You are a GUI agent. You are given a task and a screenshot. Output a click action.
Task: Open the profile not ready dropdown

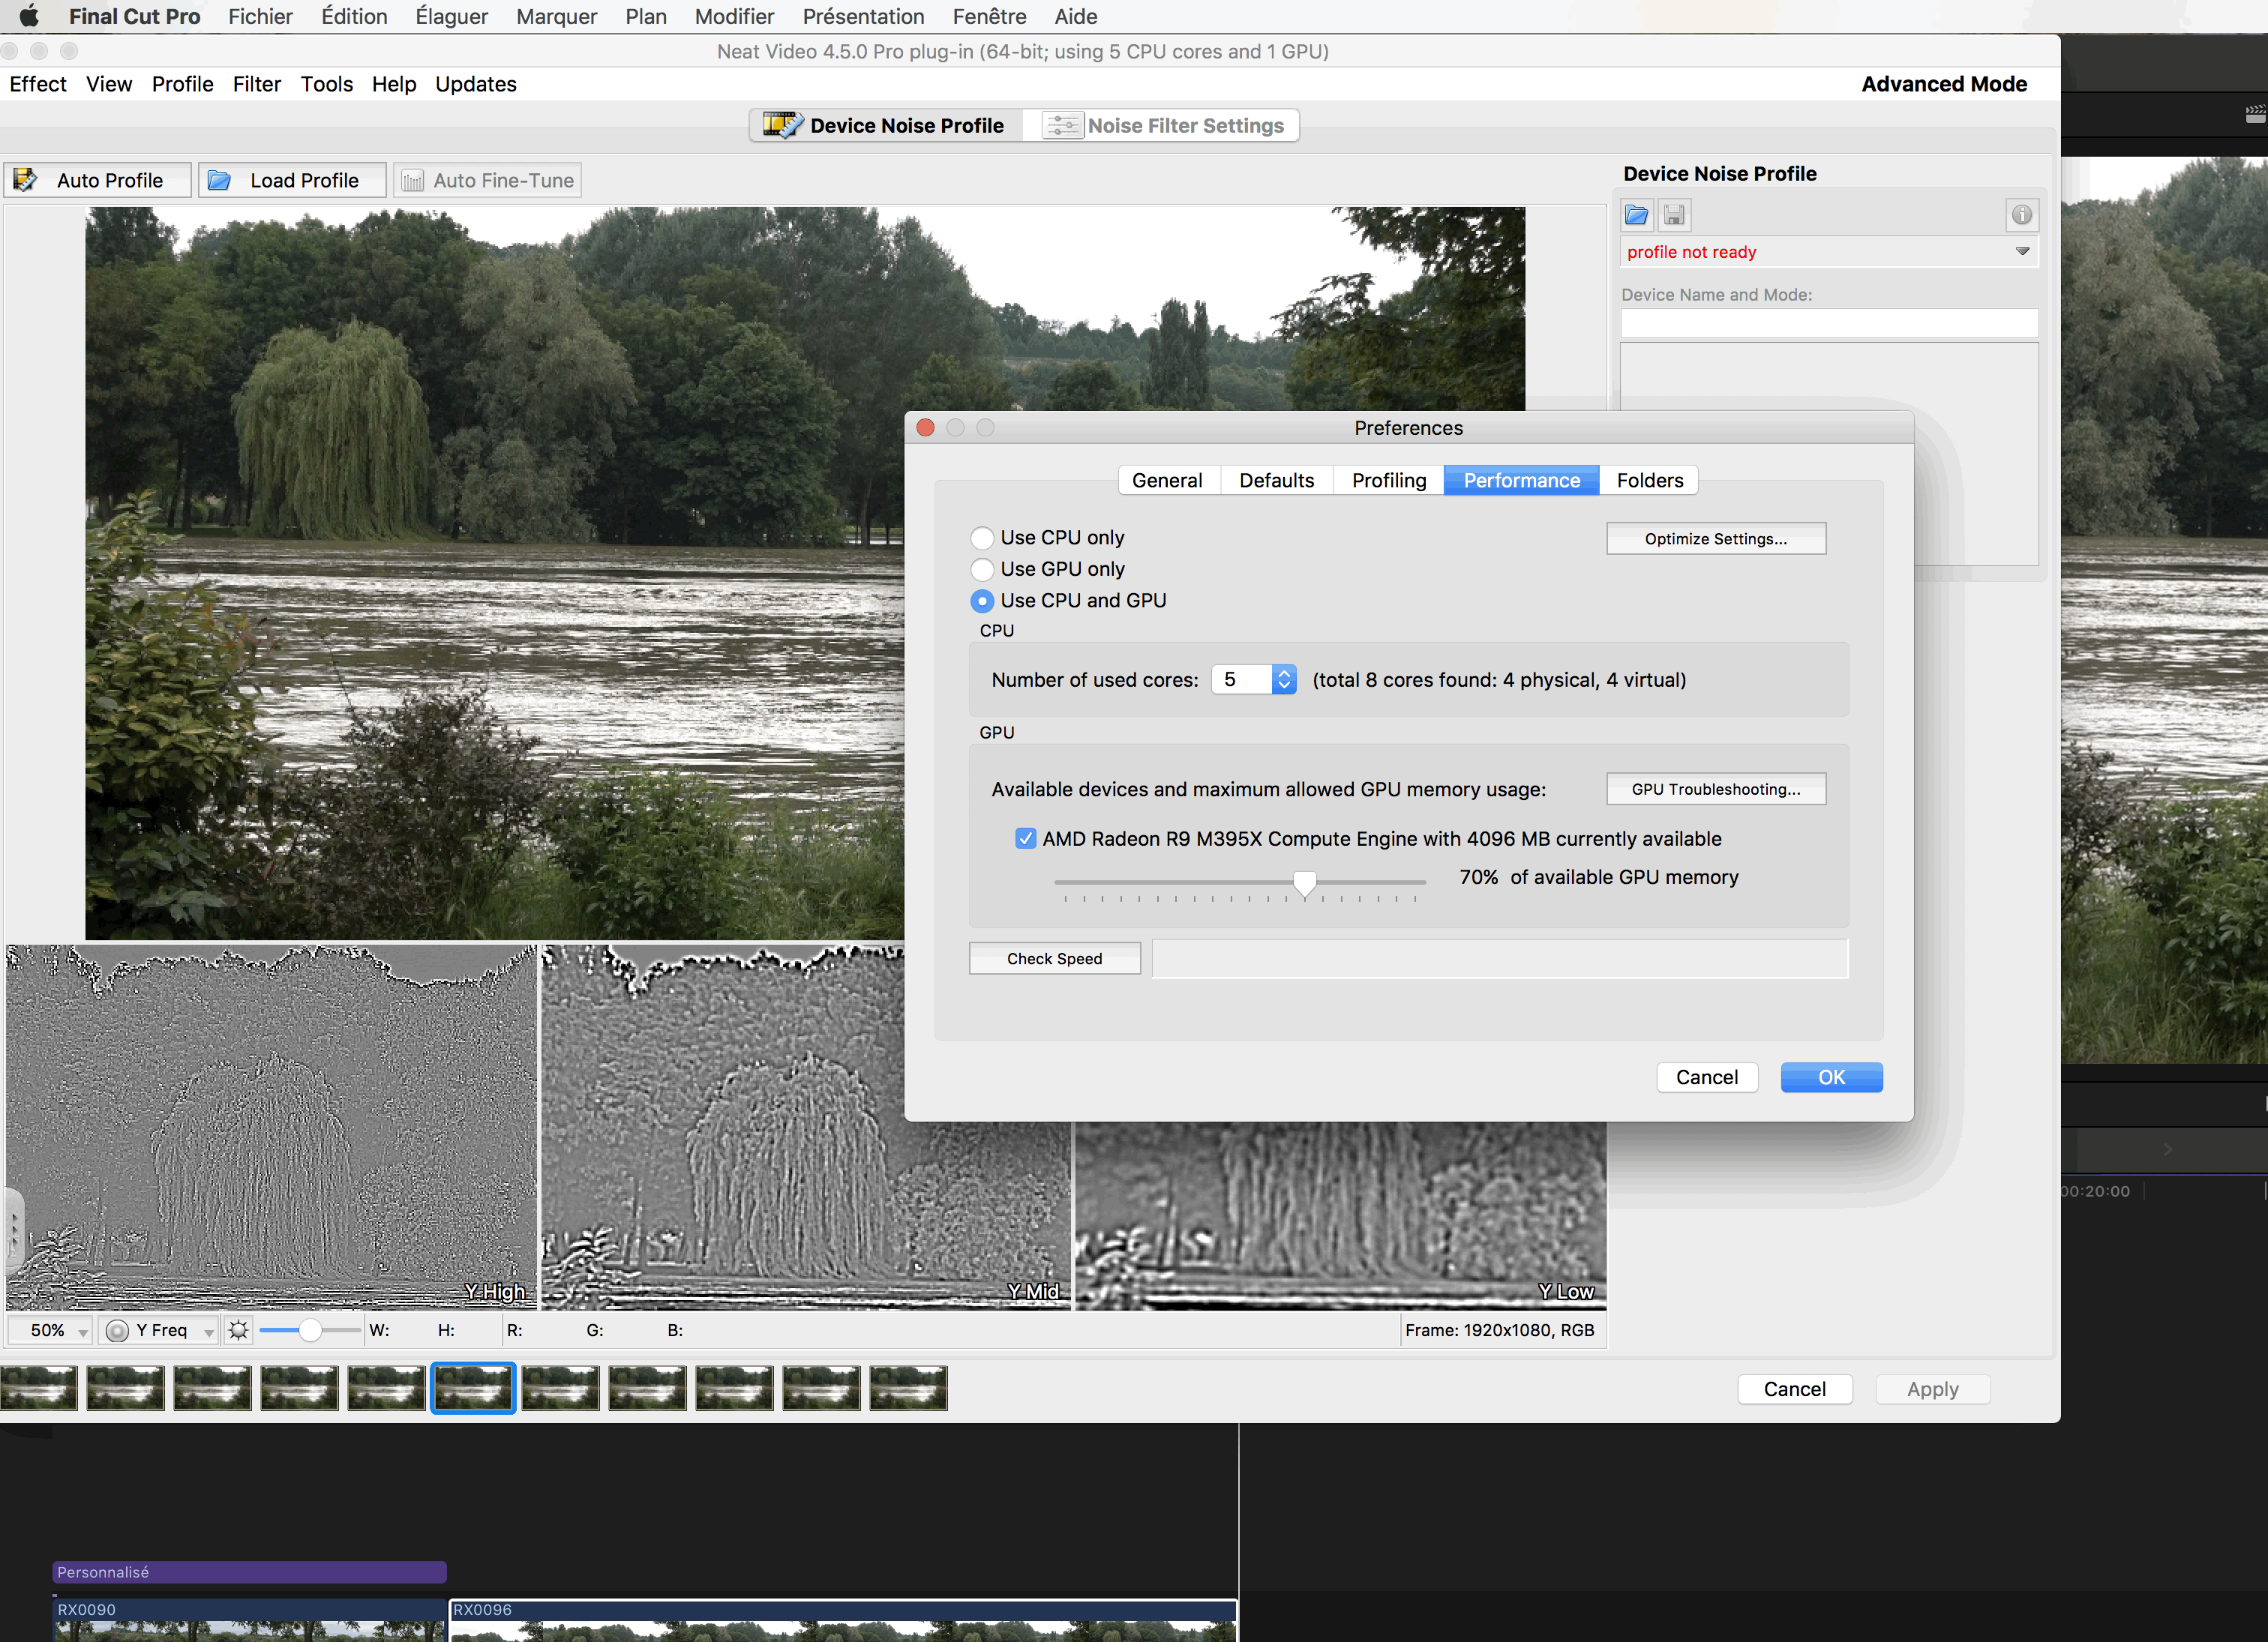[1828, 252]
